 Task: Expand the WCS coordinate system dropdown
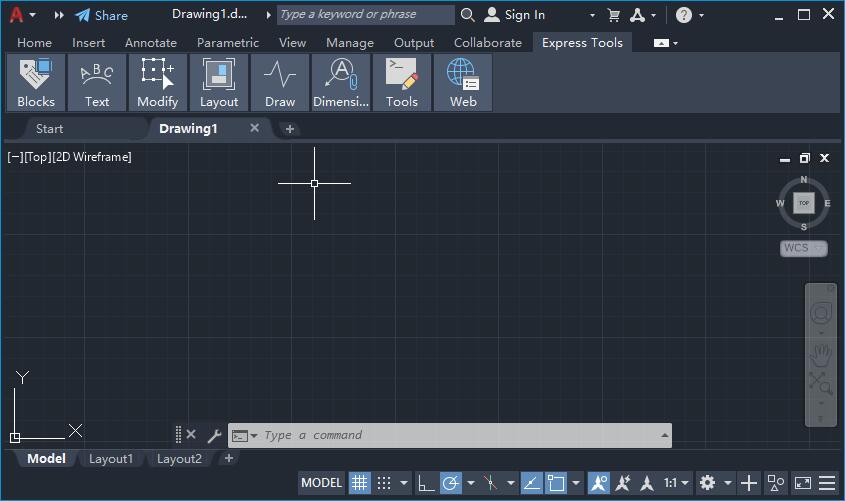pyautogui.click(x=818, y=248)
